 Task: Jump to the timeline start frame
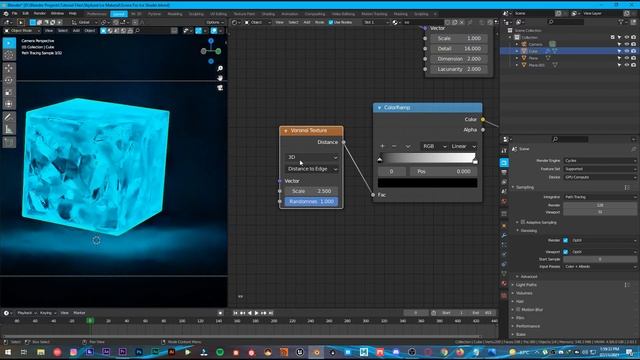click(x=236, y=313)
